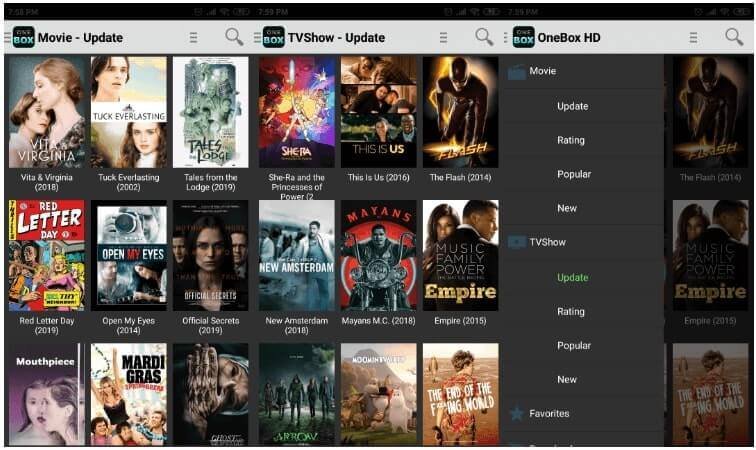Select green Update under TVShow in drawer
The height and width of the screenshot is (450, 756).
[x=572, y=277]
